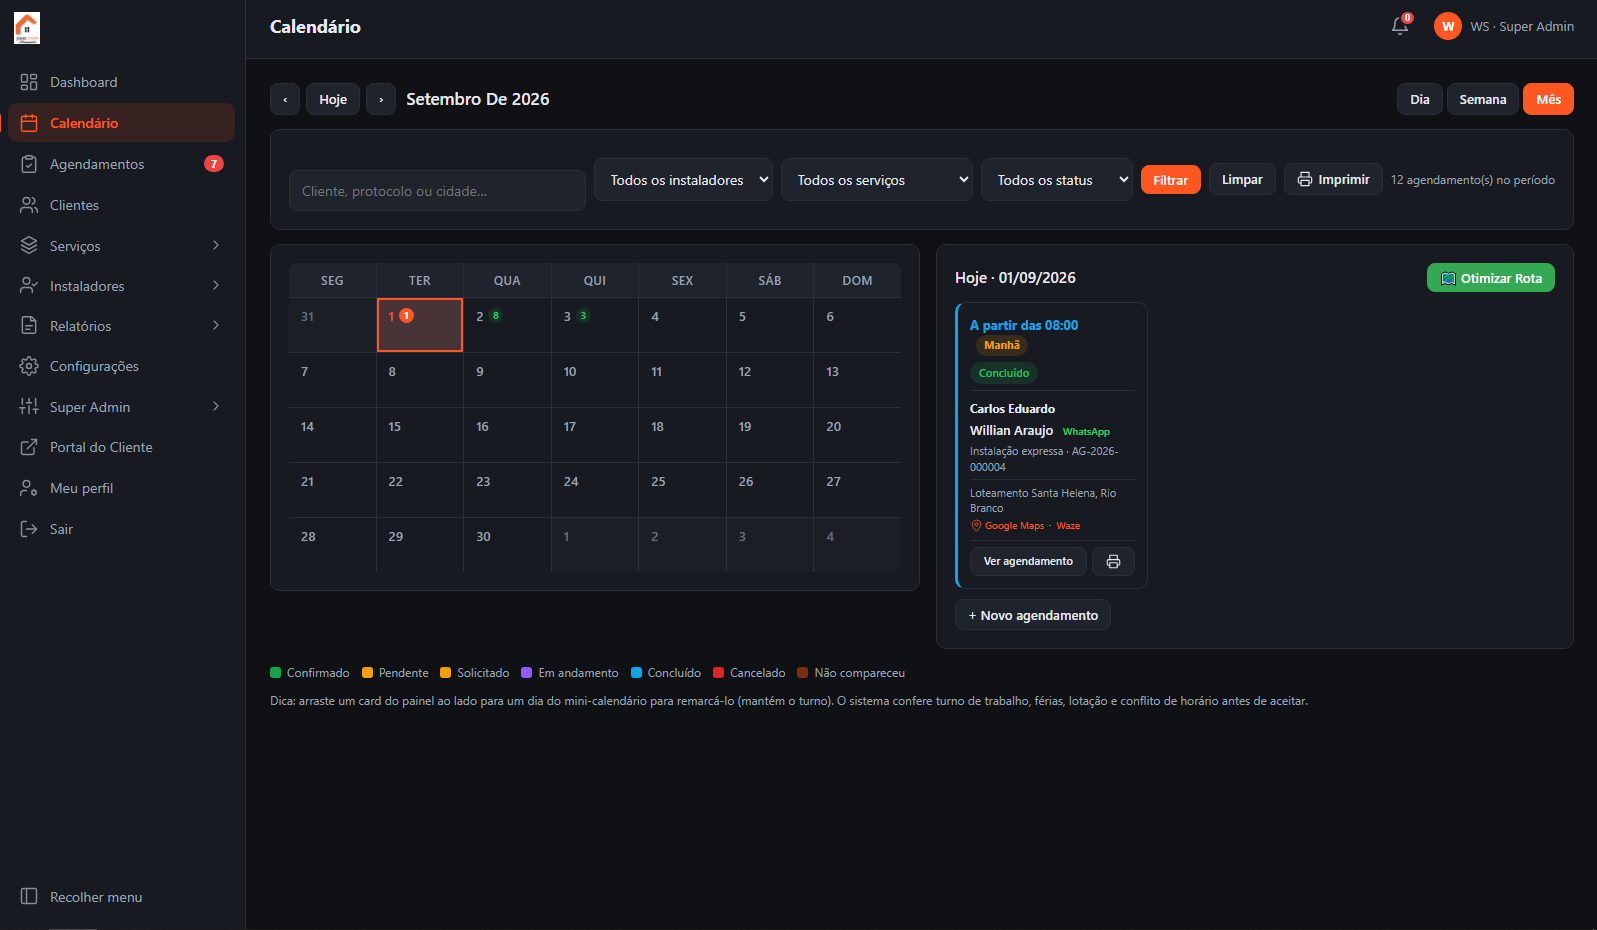Switch to Mês view
Viewport: 1597px width, 930px height.
(x=1548, y=99)
